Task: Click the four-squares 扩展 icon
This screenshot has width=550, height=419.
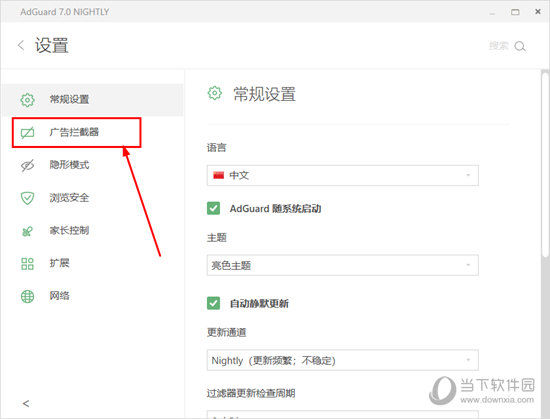Action: (x=27, y=264)
